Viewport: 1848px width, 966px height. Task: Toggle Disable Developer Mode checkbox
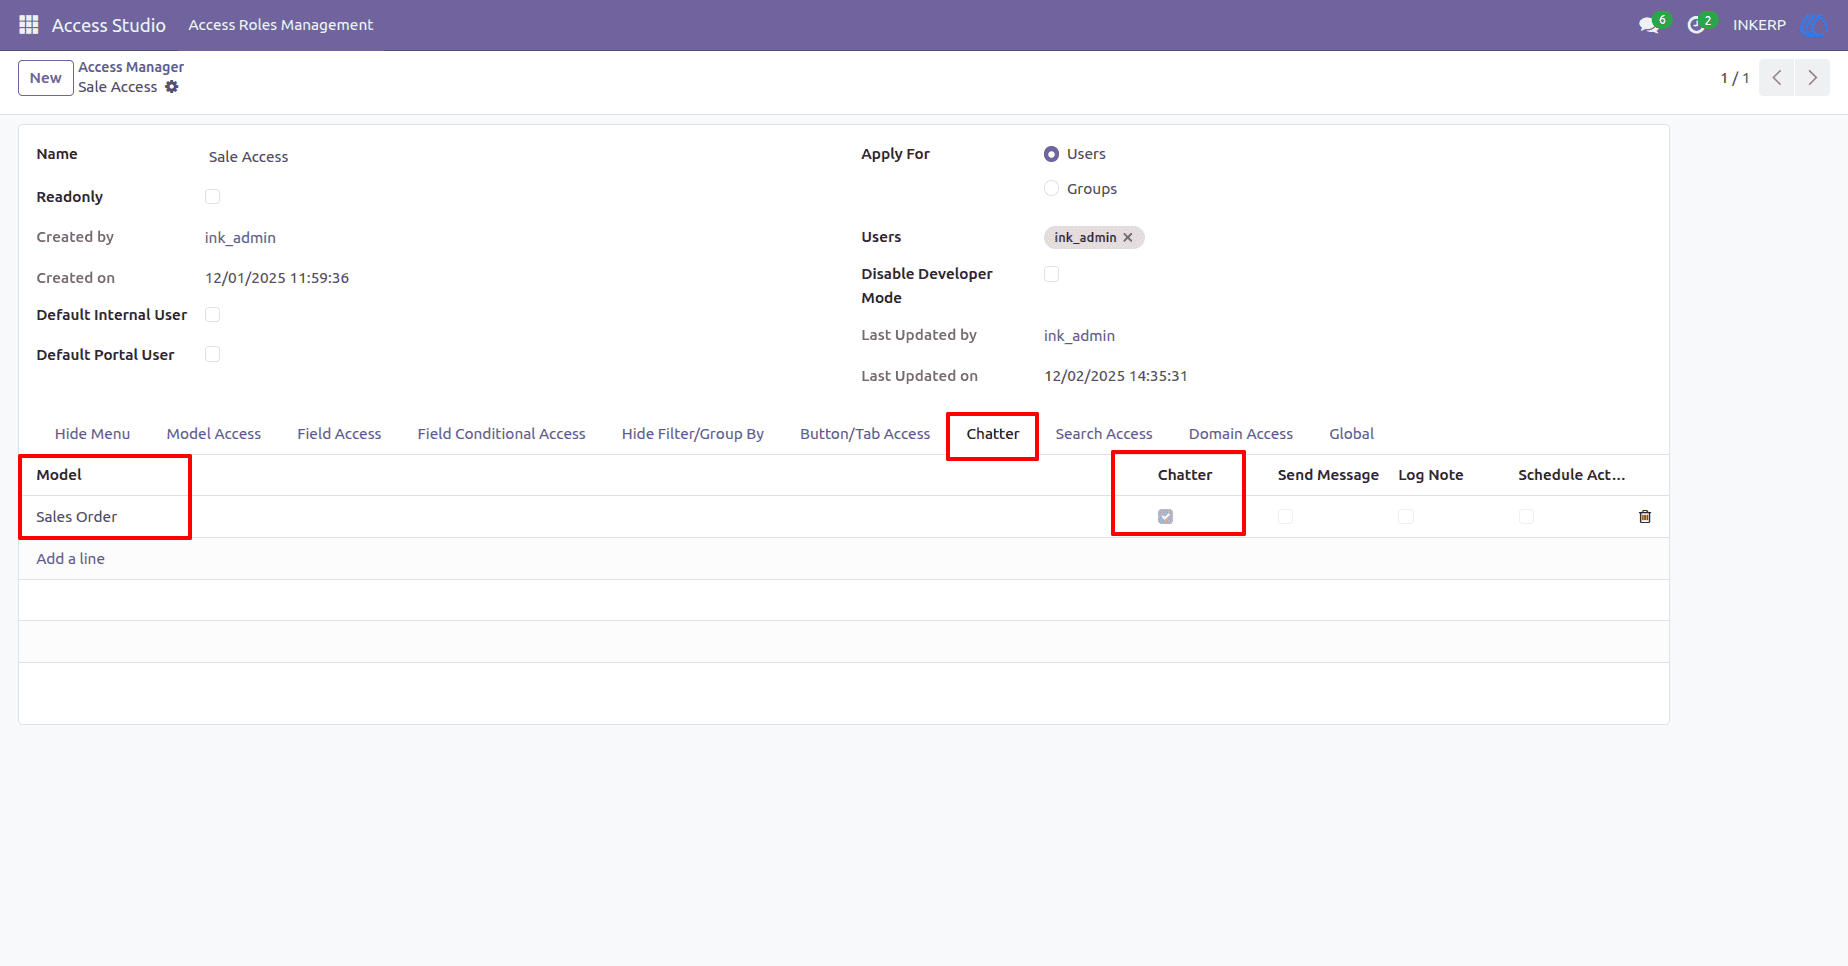click(1051, 274)
